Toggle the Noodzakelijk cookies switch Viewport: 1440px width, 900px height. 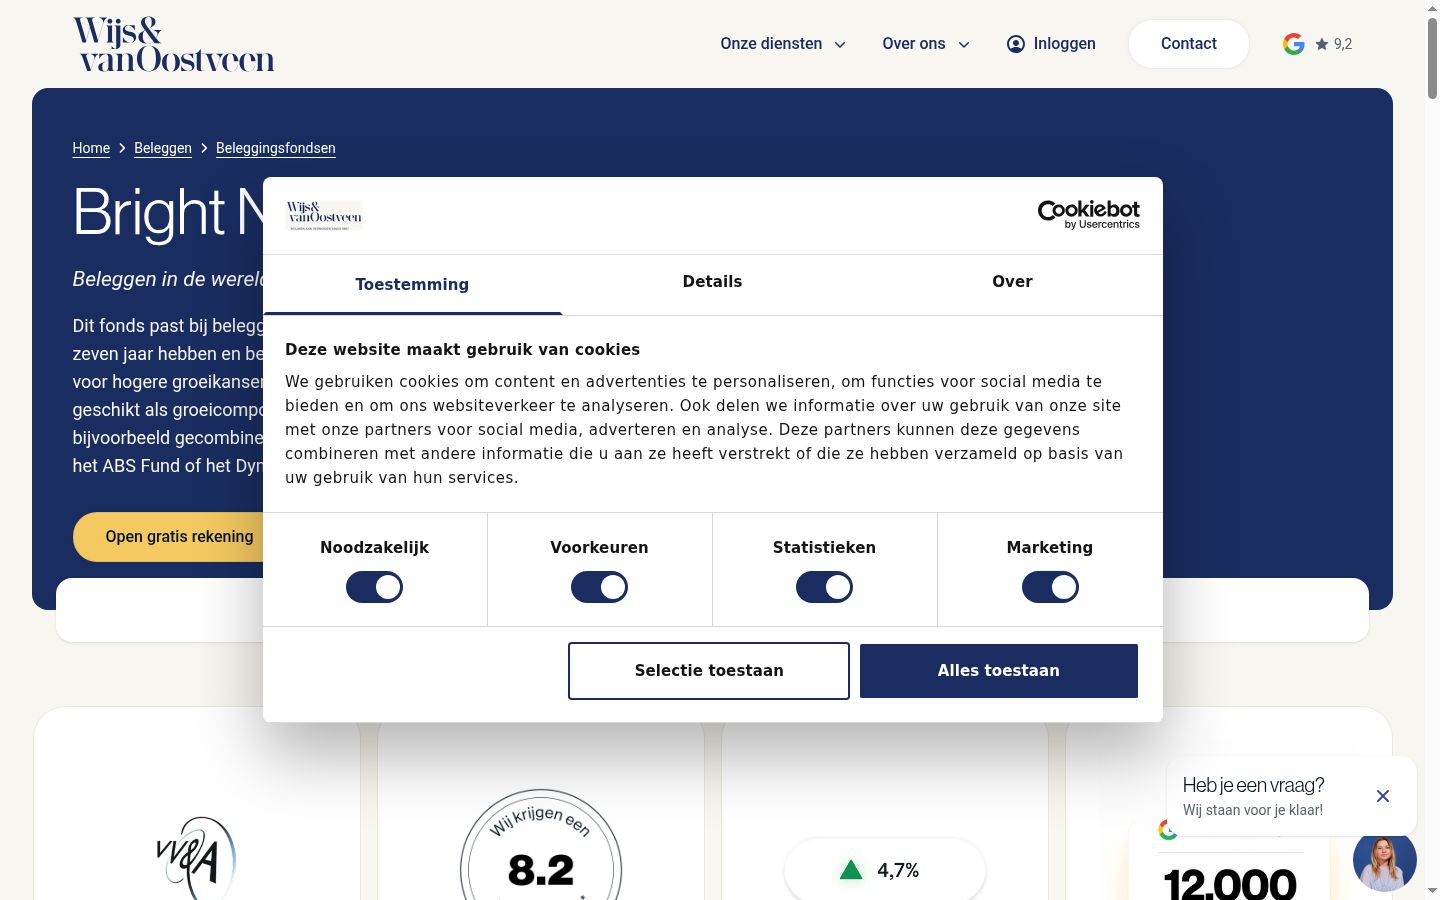(374, 587)
